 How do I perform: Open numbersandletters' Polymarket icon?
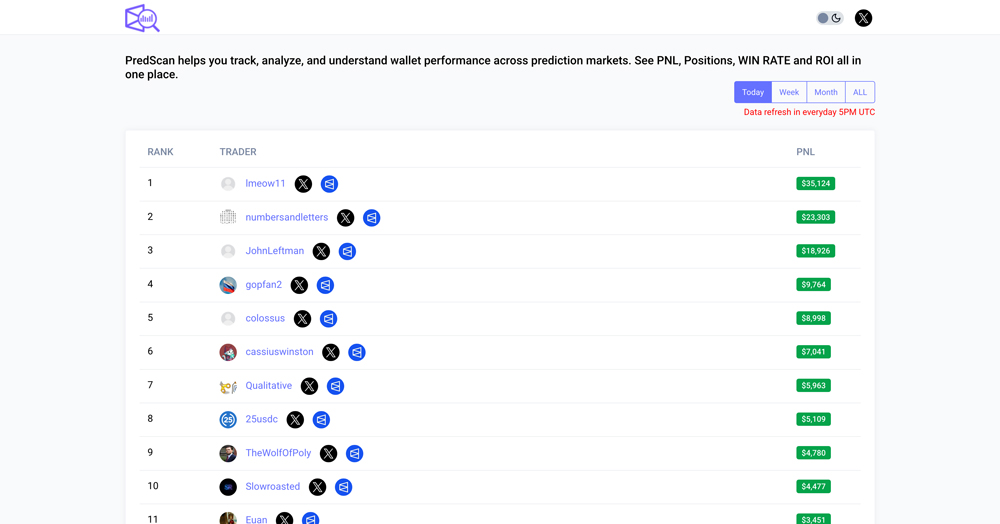(x=372, y=218)
